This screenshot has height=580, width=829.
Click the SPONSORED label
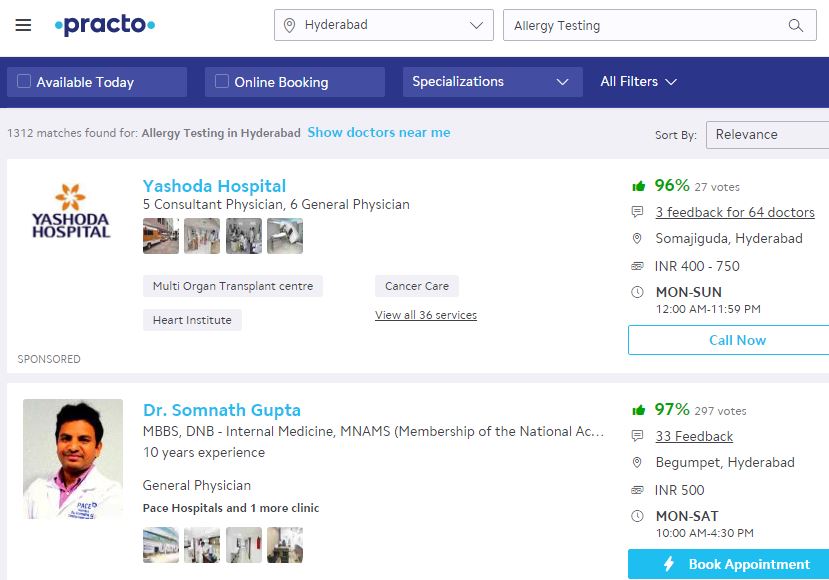49,359
